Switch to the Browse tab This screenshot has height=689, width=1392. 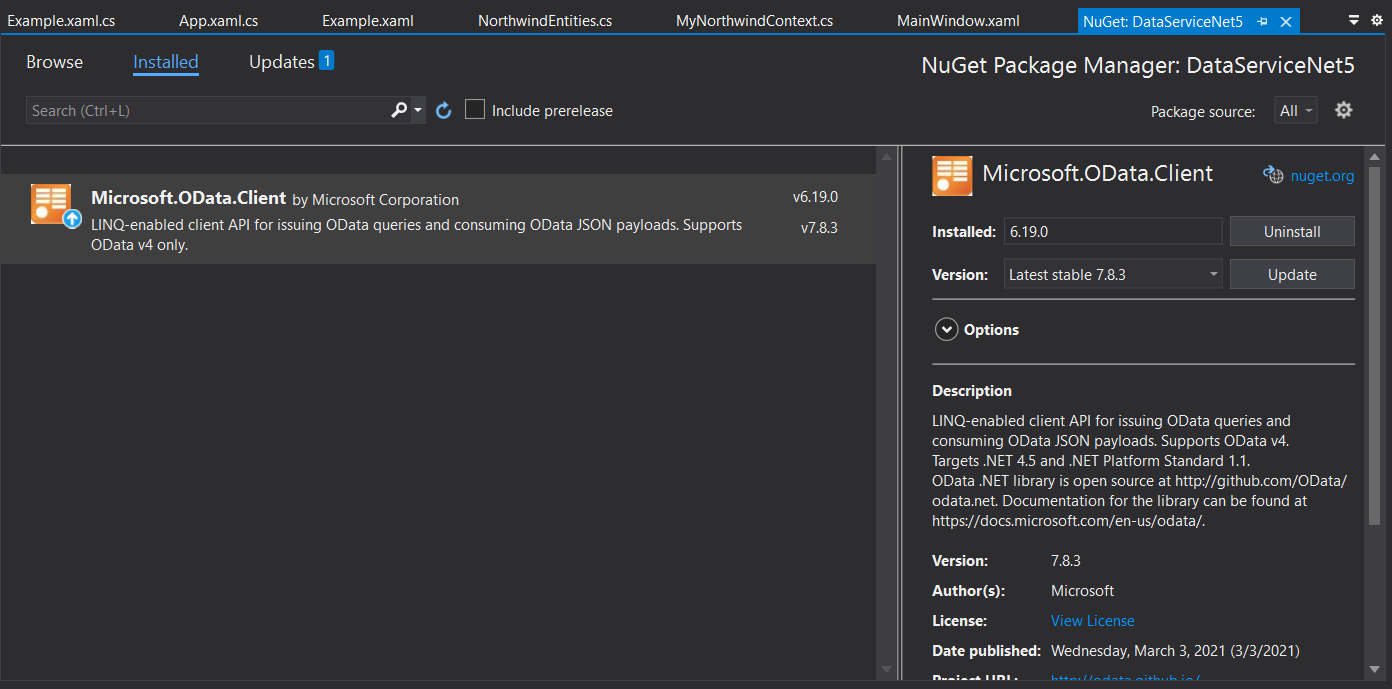(55, 62)
